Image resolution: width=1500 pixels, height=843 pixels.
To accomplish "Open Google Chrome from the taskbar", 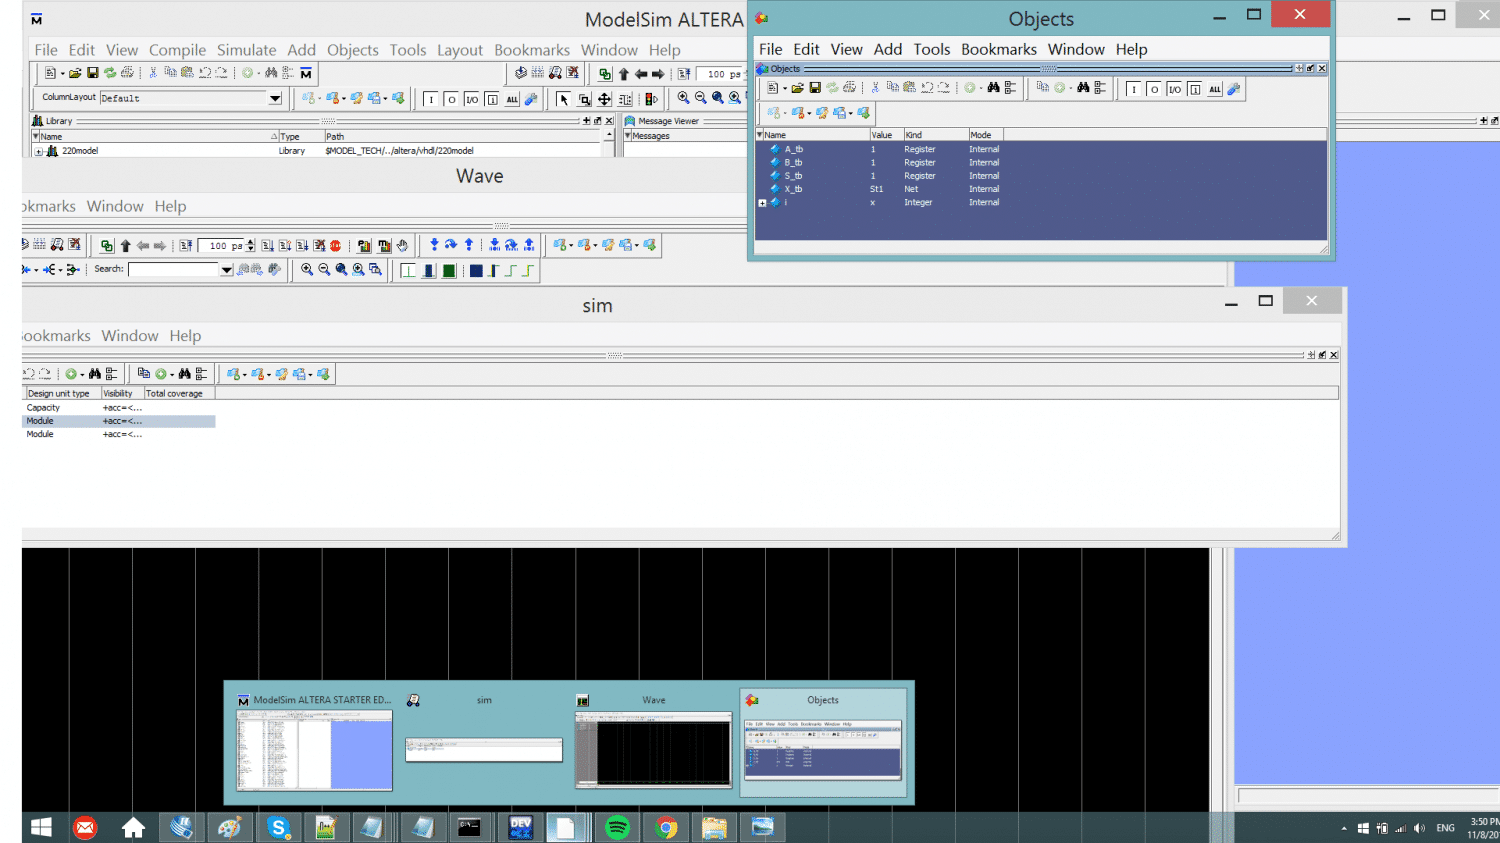I will click(666, 827).
